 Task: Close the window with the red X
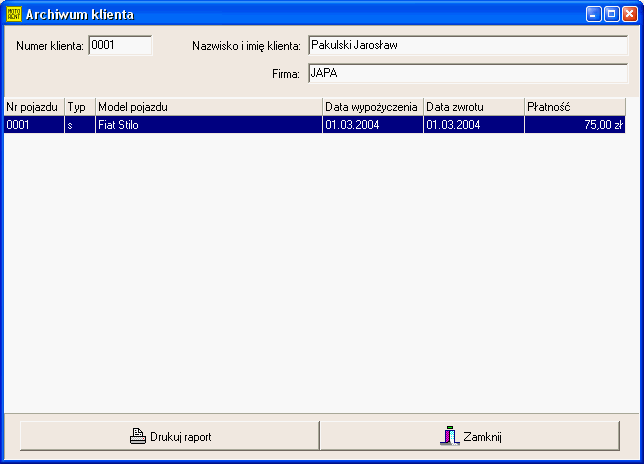(629, 14)
